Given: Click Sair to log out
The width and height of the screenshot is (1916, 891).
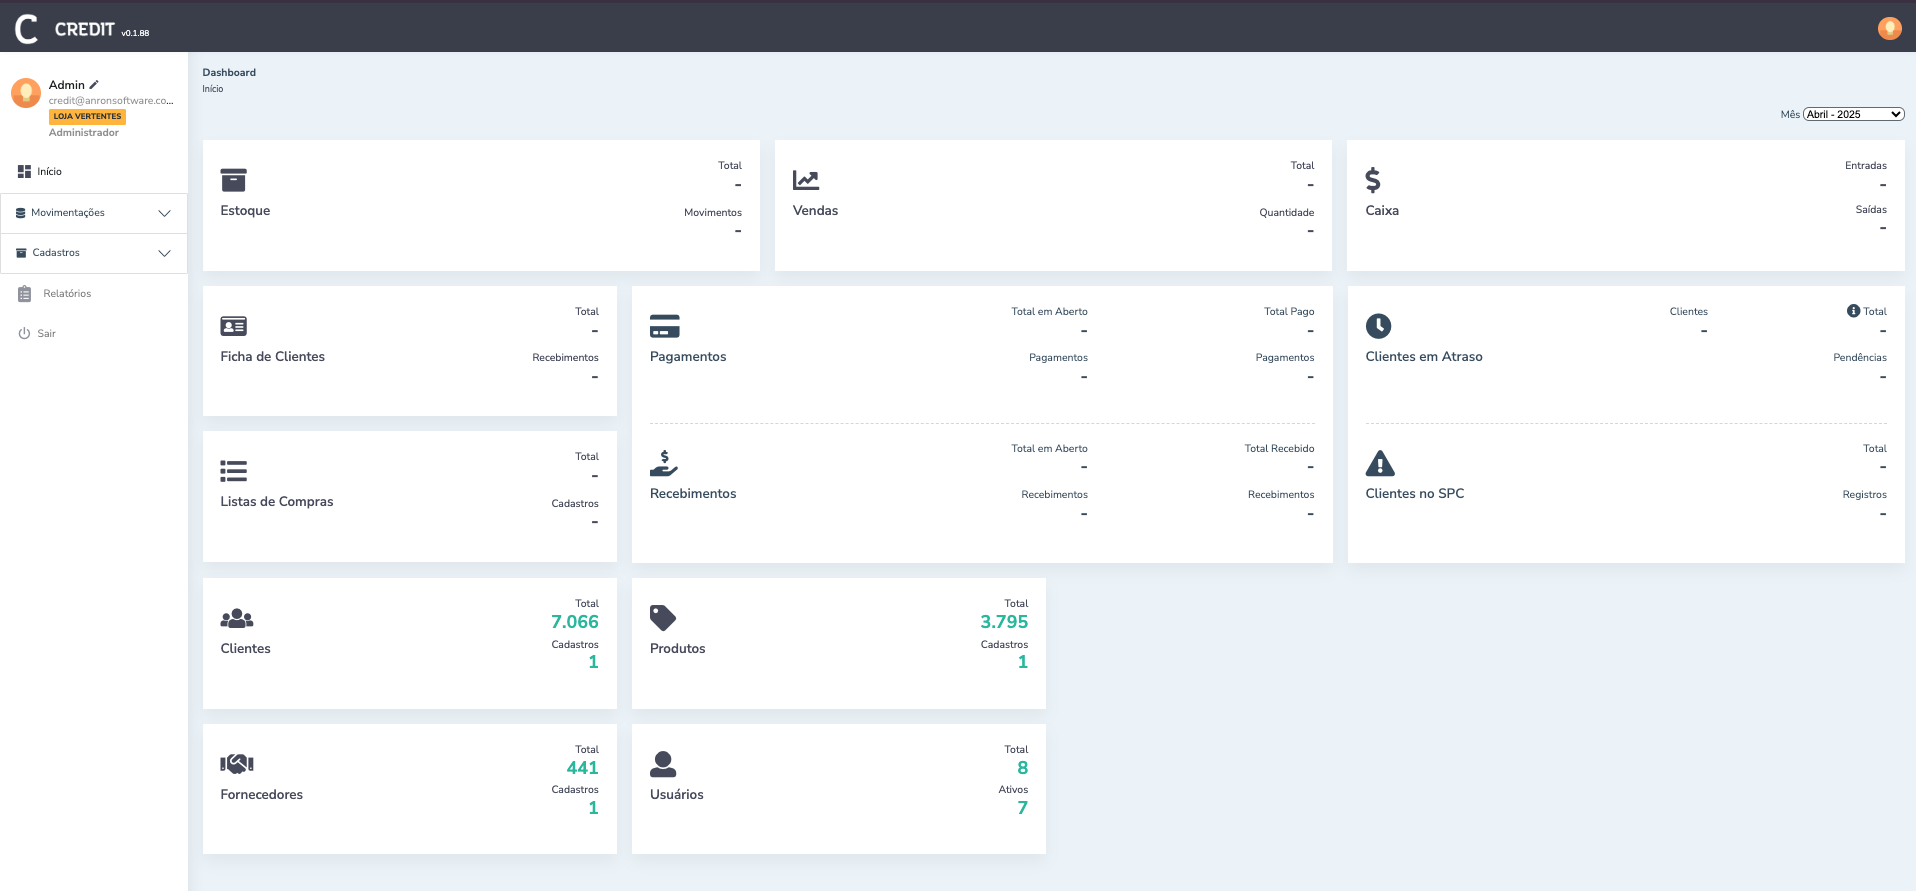Looking at the screenshot, I should coord(46,334).
